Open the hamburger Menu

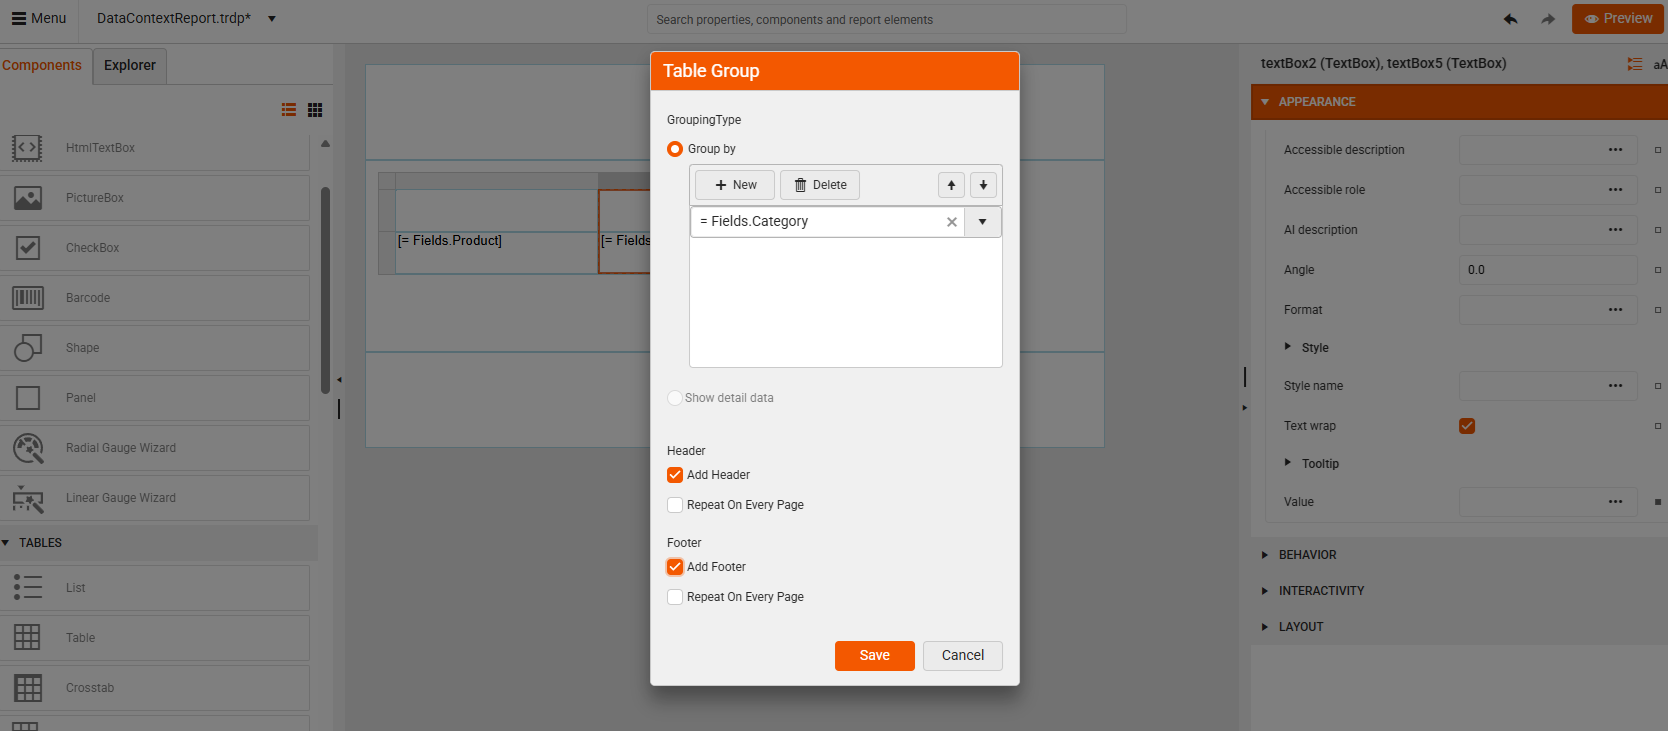point(38,18)
